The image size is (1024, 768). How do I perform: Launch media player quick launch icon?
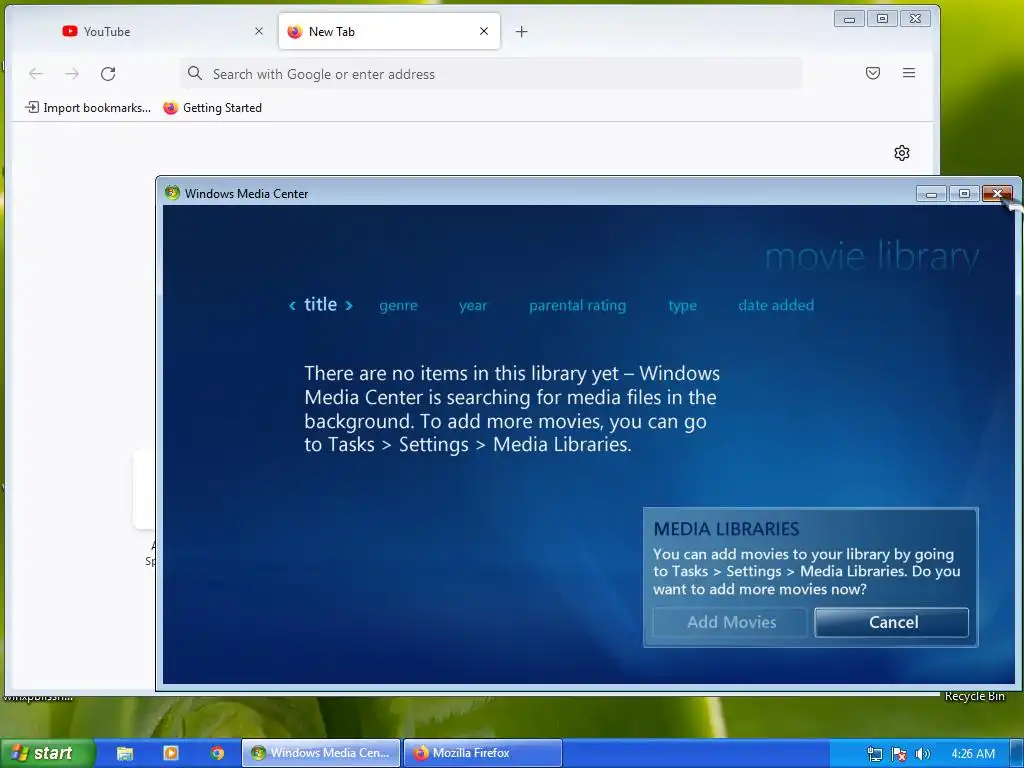170,753
